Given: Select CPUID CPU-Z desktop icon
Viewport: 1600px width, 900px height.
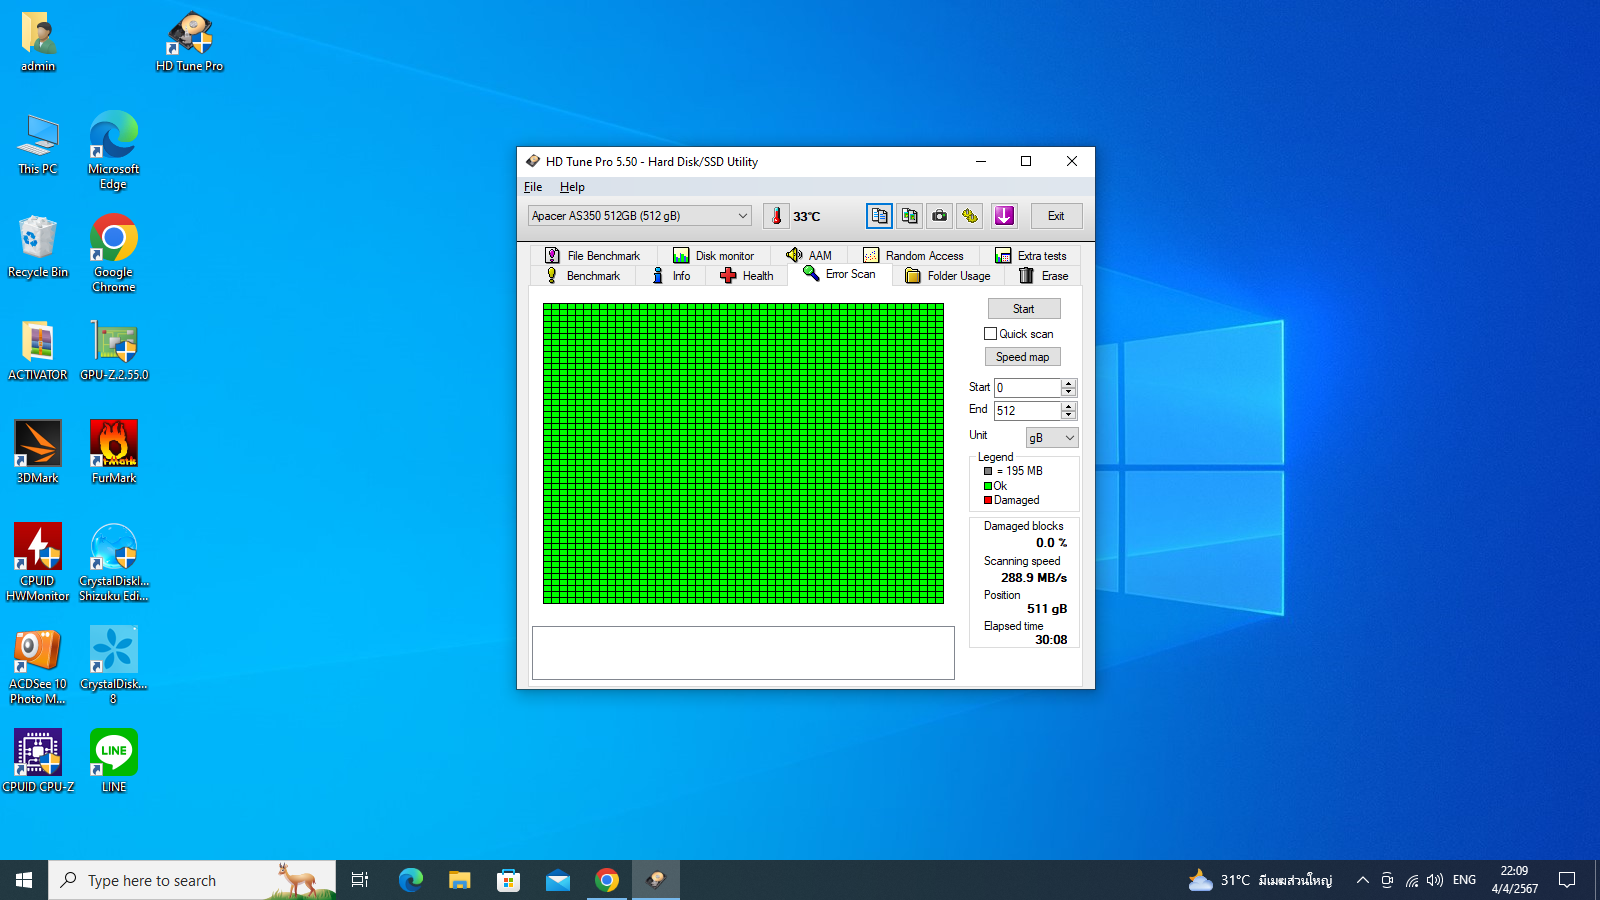Looking at the screenshot, I should pyautogui.click(x=38, y=761).
